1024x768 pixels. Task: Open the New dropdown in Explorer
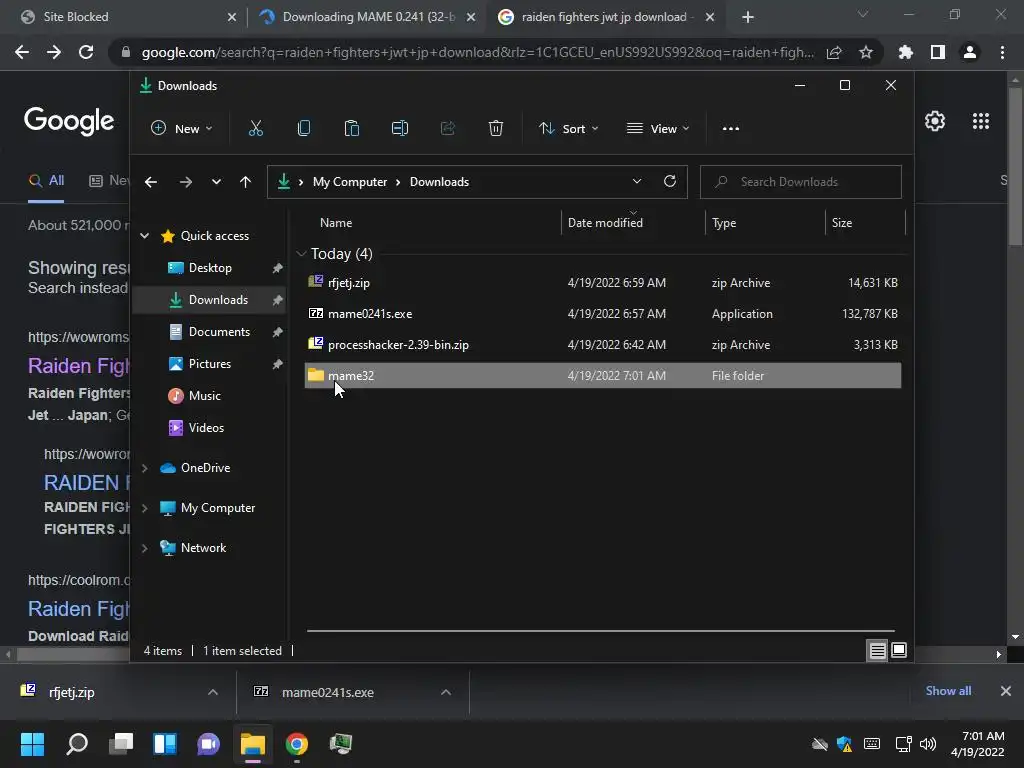pyautogui.click(x=182, y=129)
